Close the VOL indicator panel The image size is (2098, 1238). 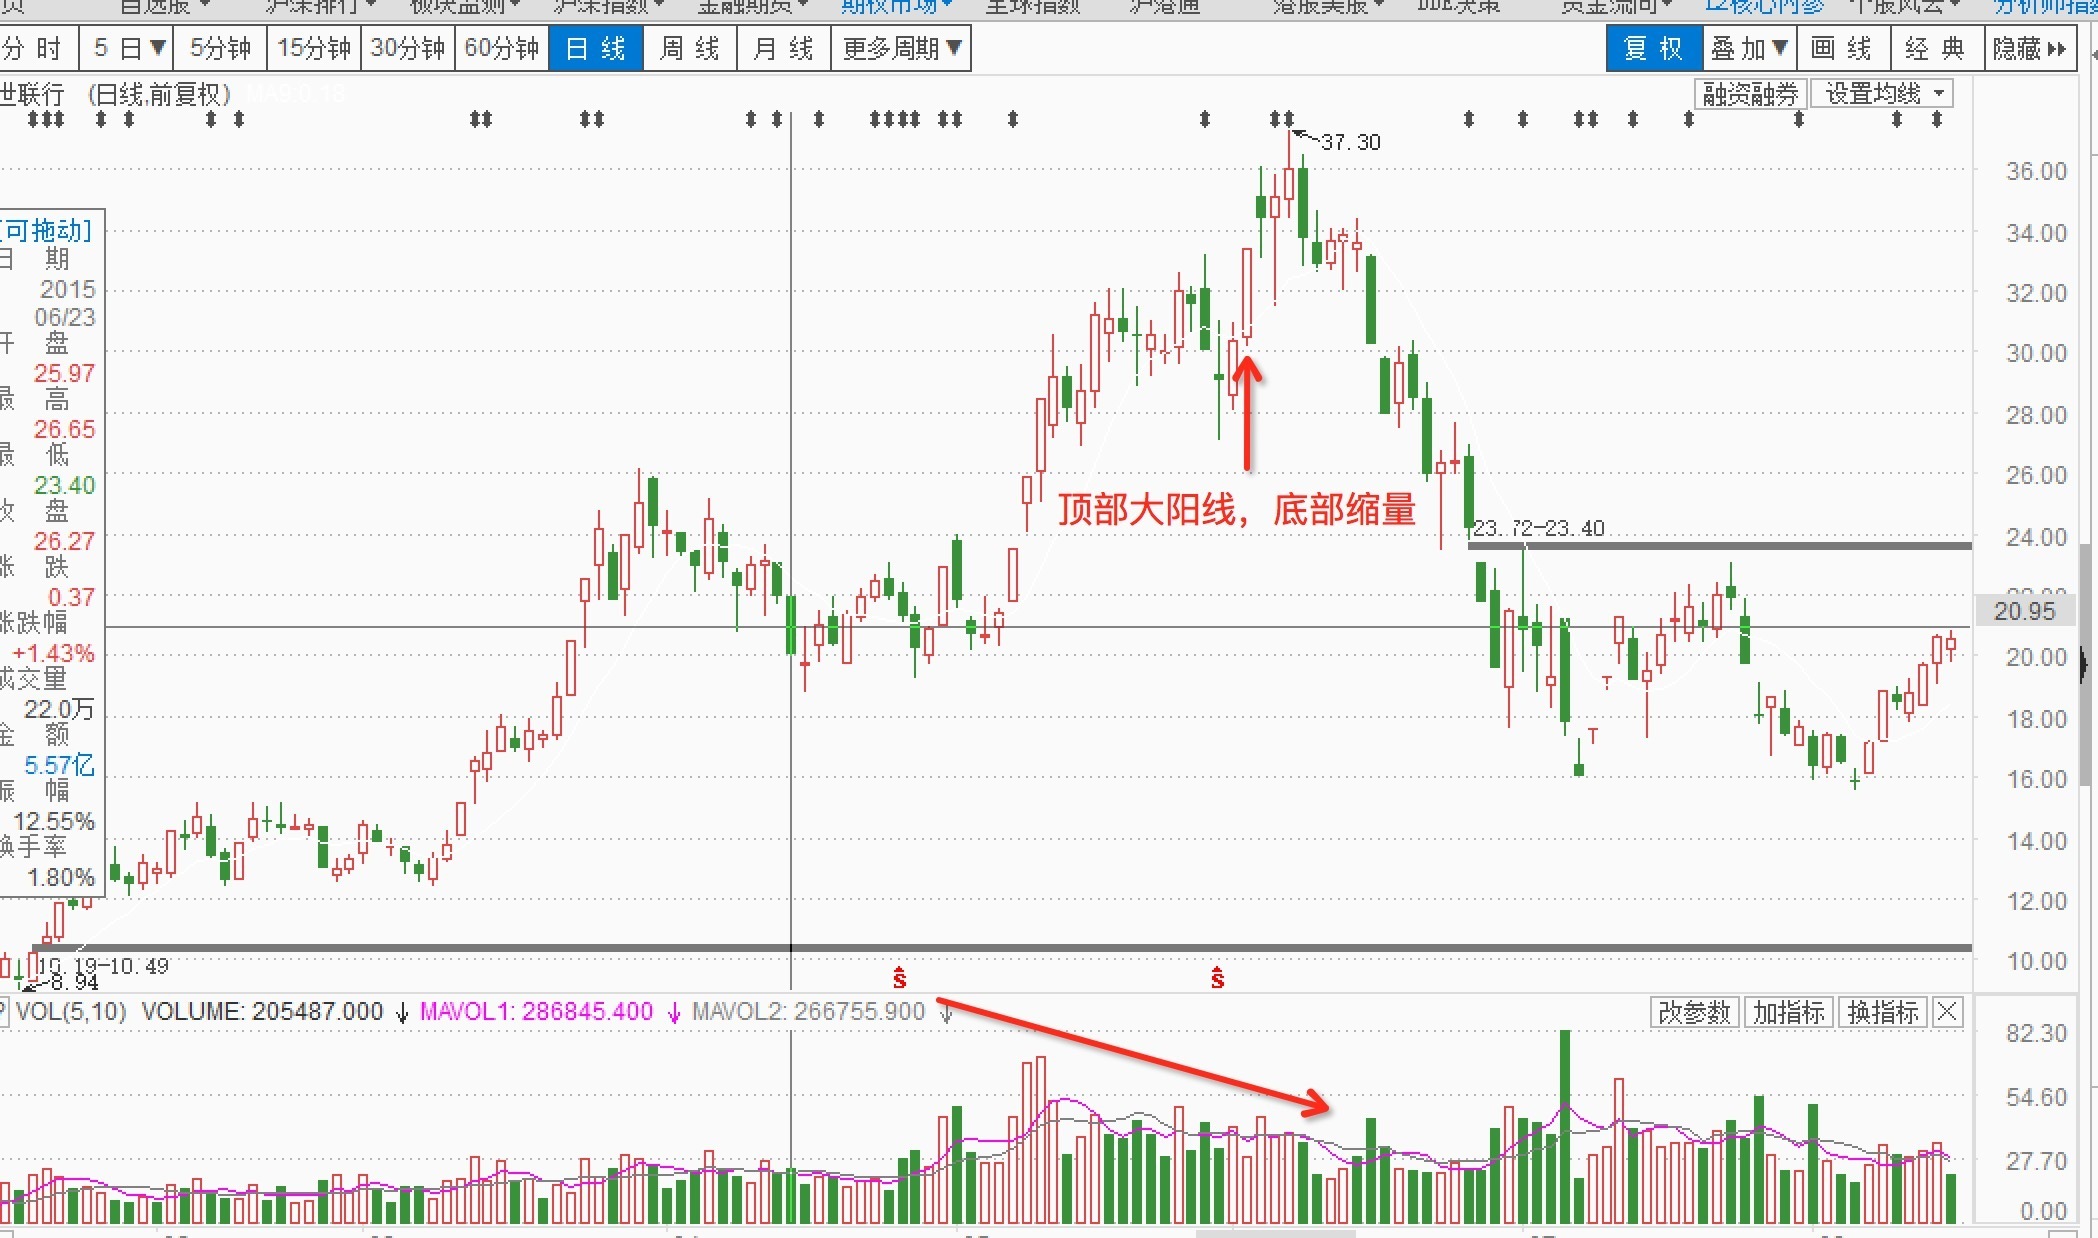[x=1946, y=1013]
